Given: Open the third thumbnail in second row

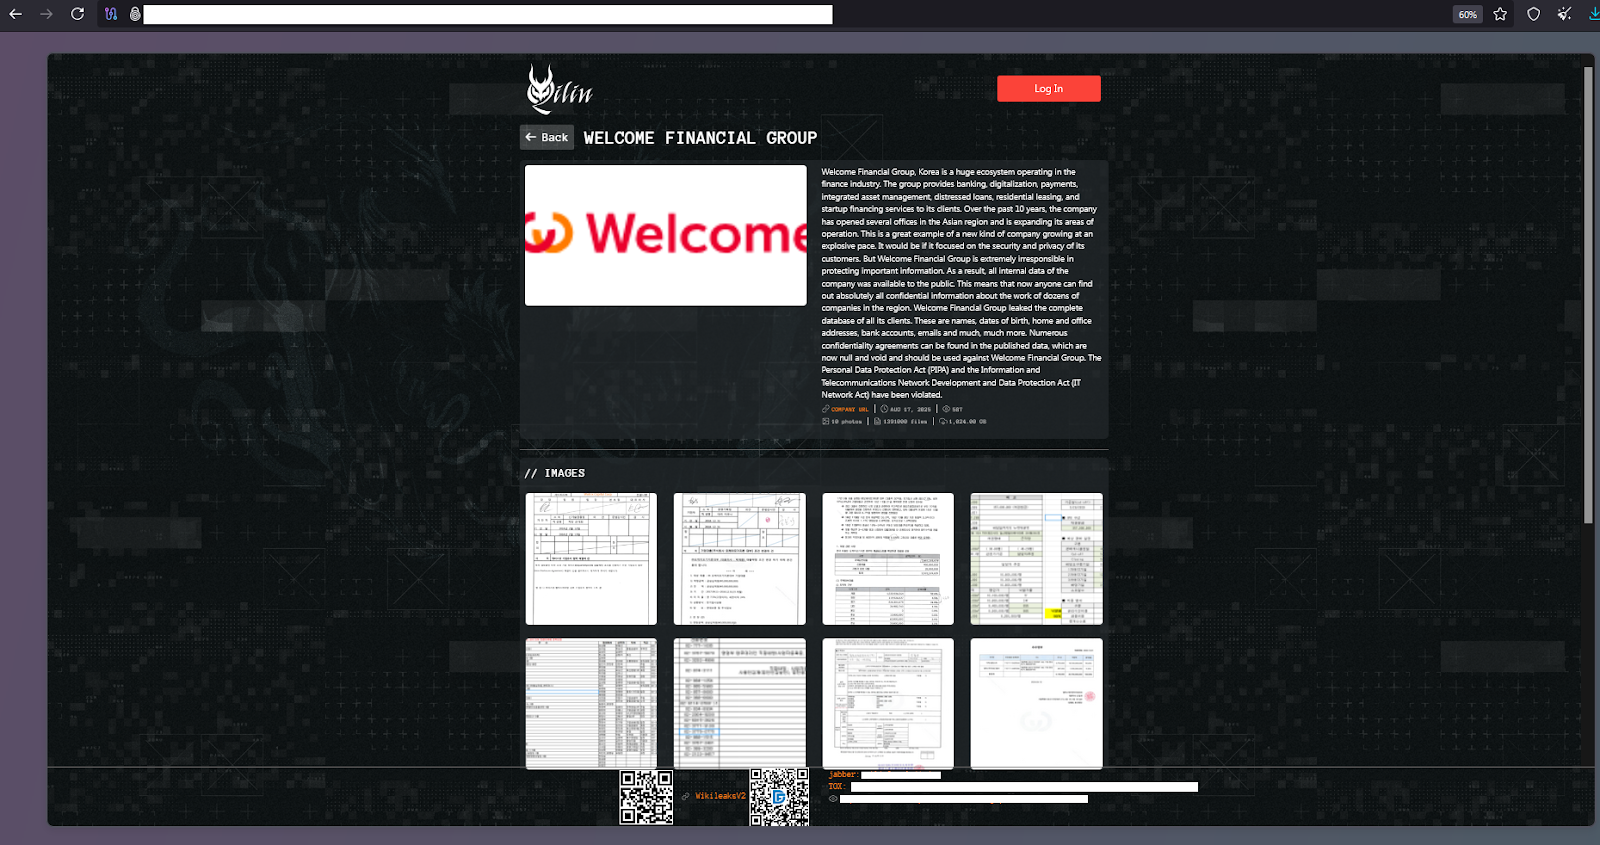Looking at the screenshot, I should (x=888, y=704).
